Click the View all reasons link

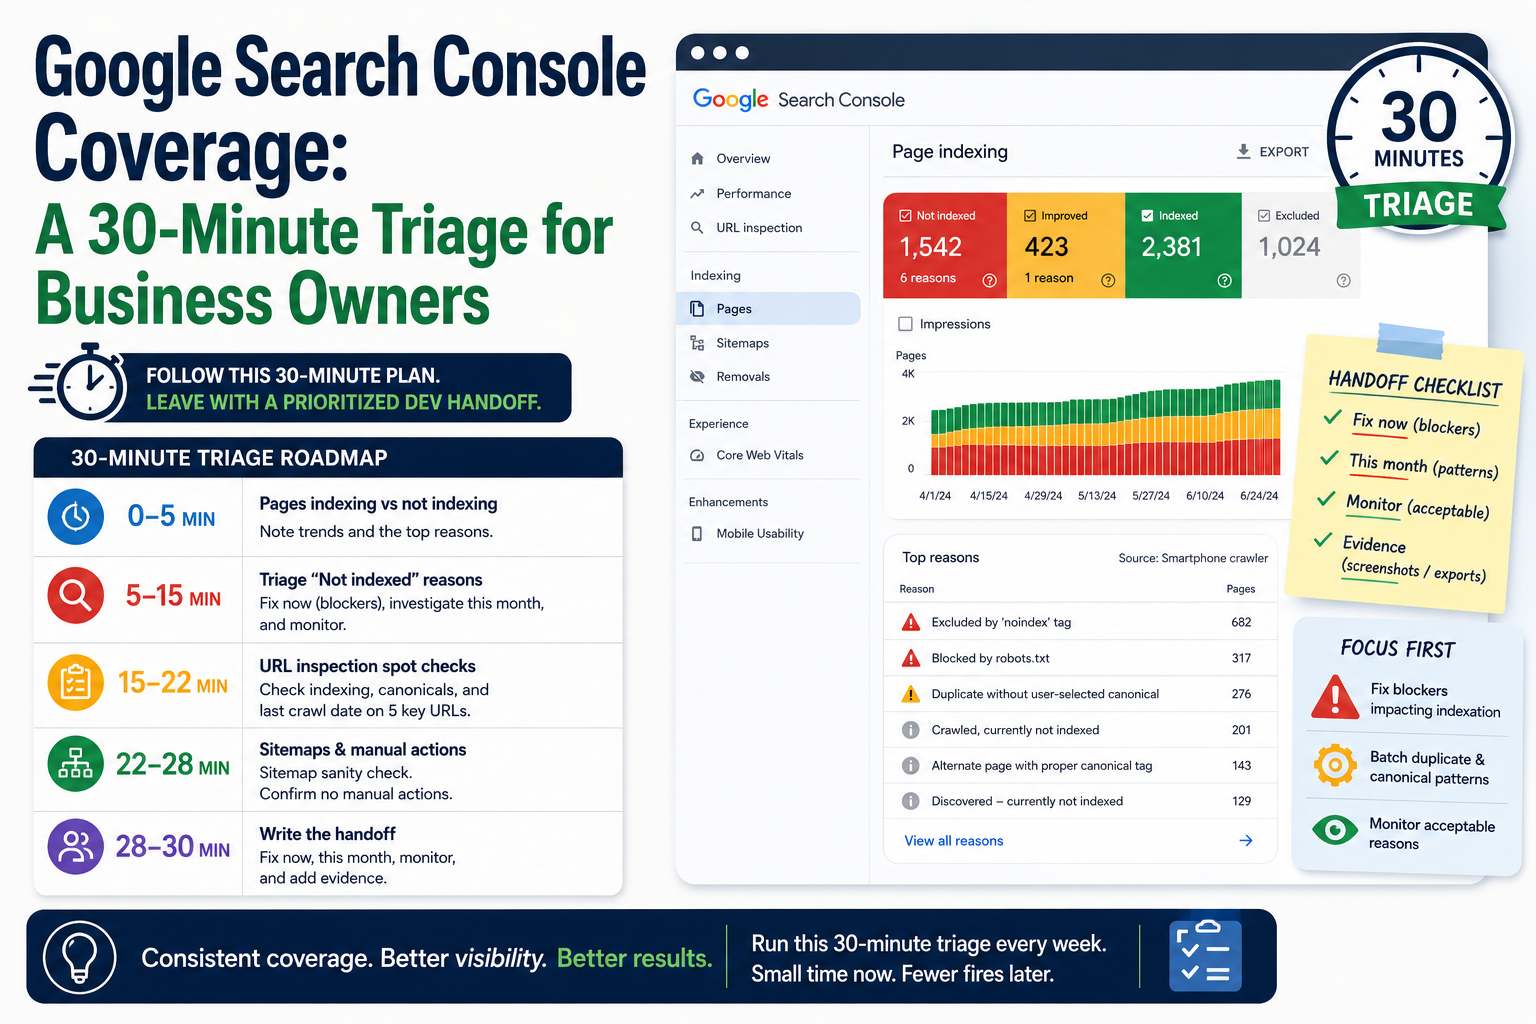[954, 841]
